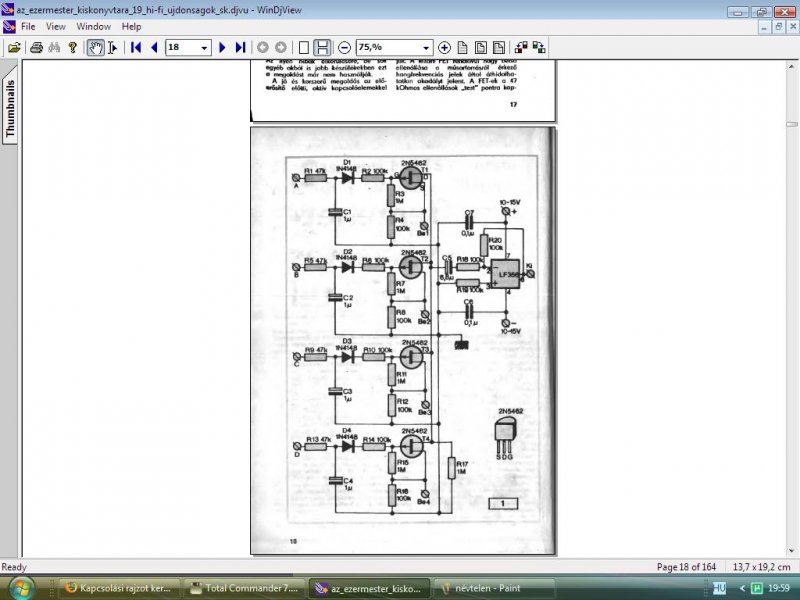Click the vertical scrollbar down arrow

tap(792, 551)
